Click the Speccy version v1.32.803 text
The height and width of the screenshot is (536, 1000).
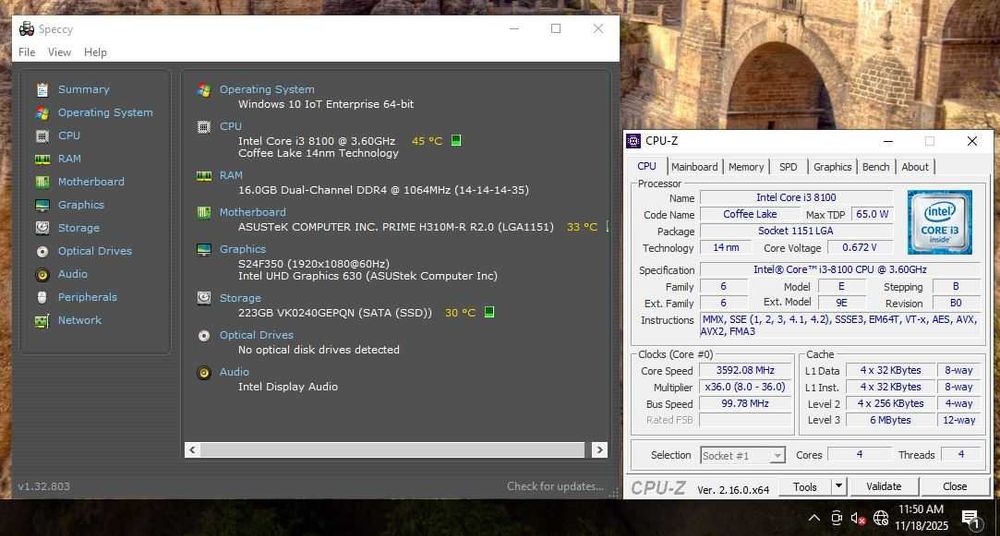tap(44, 486)
